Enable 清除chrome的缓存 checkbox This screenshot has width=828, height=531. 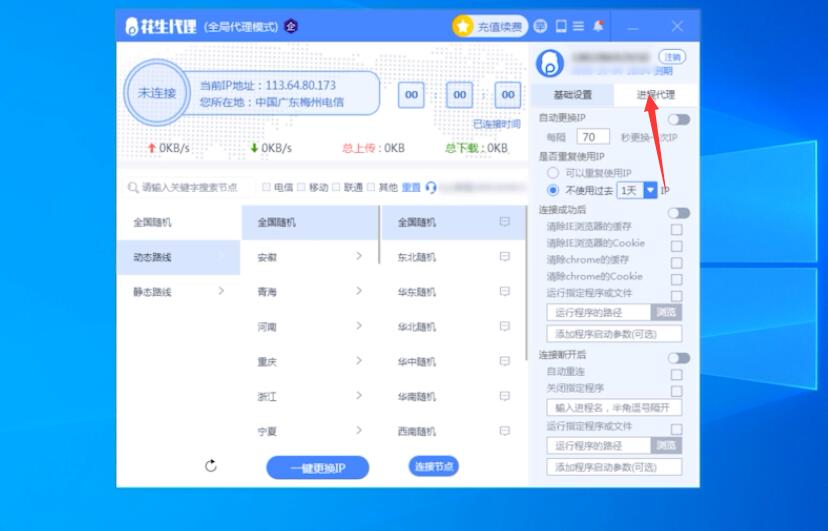677,262
